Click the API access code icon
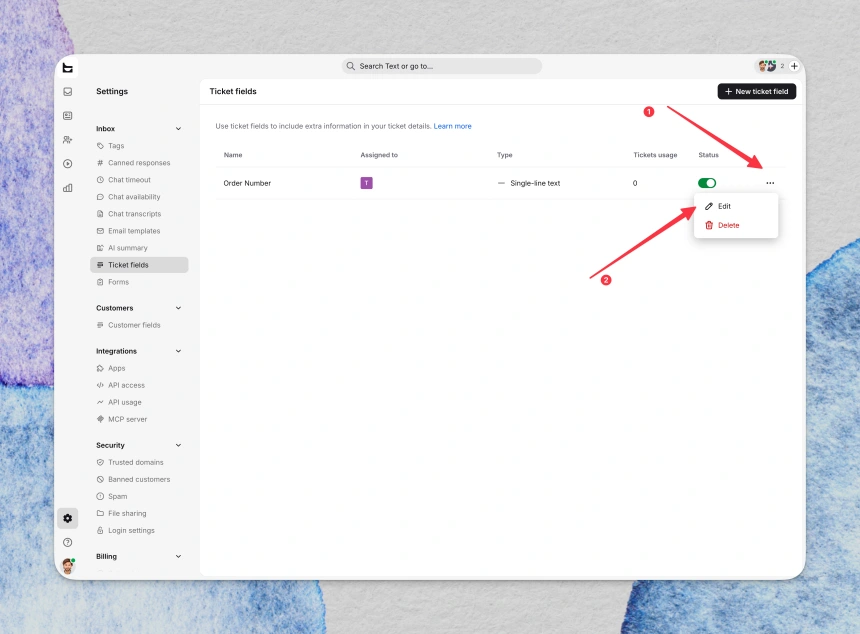This screenshot has height=634, width=860. click(100, 385)
